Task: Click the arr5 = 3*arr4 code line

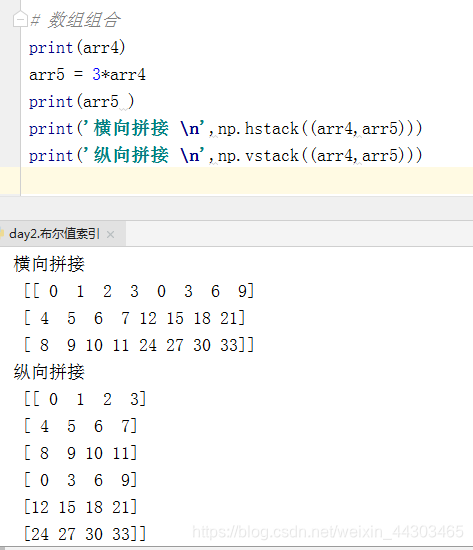Action: click(x=87, y=74)
